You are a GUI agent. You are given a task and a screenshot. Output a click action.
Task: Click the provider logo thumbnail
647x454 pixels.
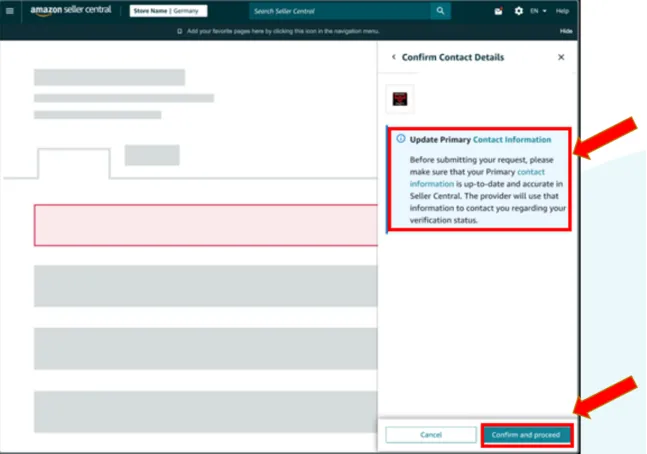(x=400, y=99)
